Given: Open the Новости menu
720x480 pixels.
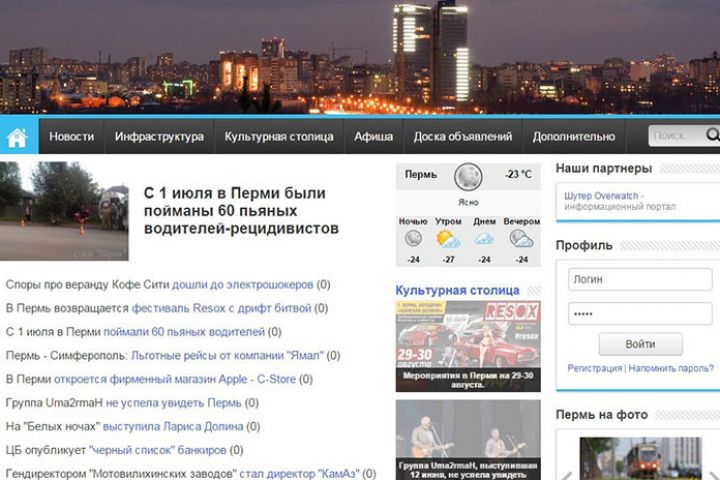Looking at the screenshot, I should (x=72, y=136).
